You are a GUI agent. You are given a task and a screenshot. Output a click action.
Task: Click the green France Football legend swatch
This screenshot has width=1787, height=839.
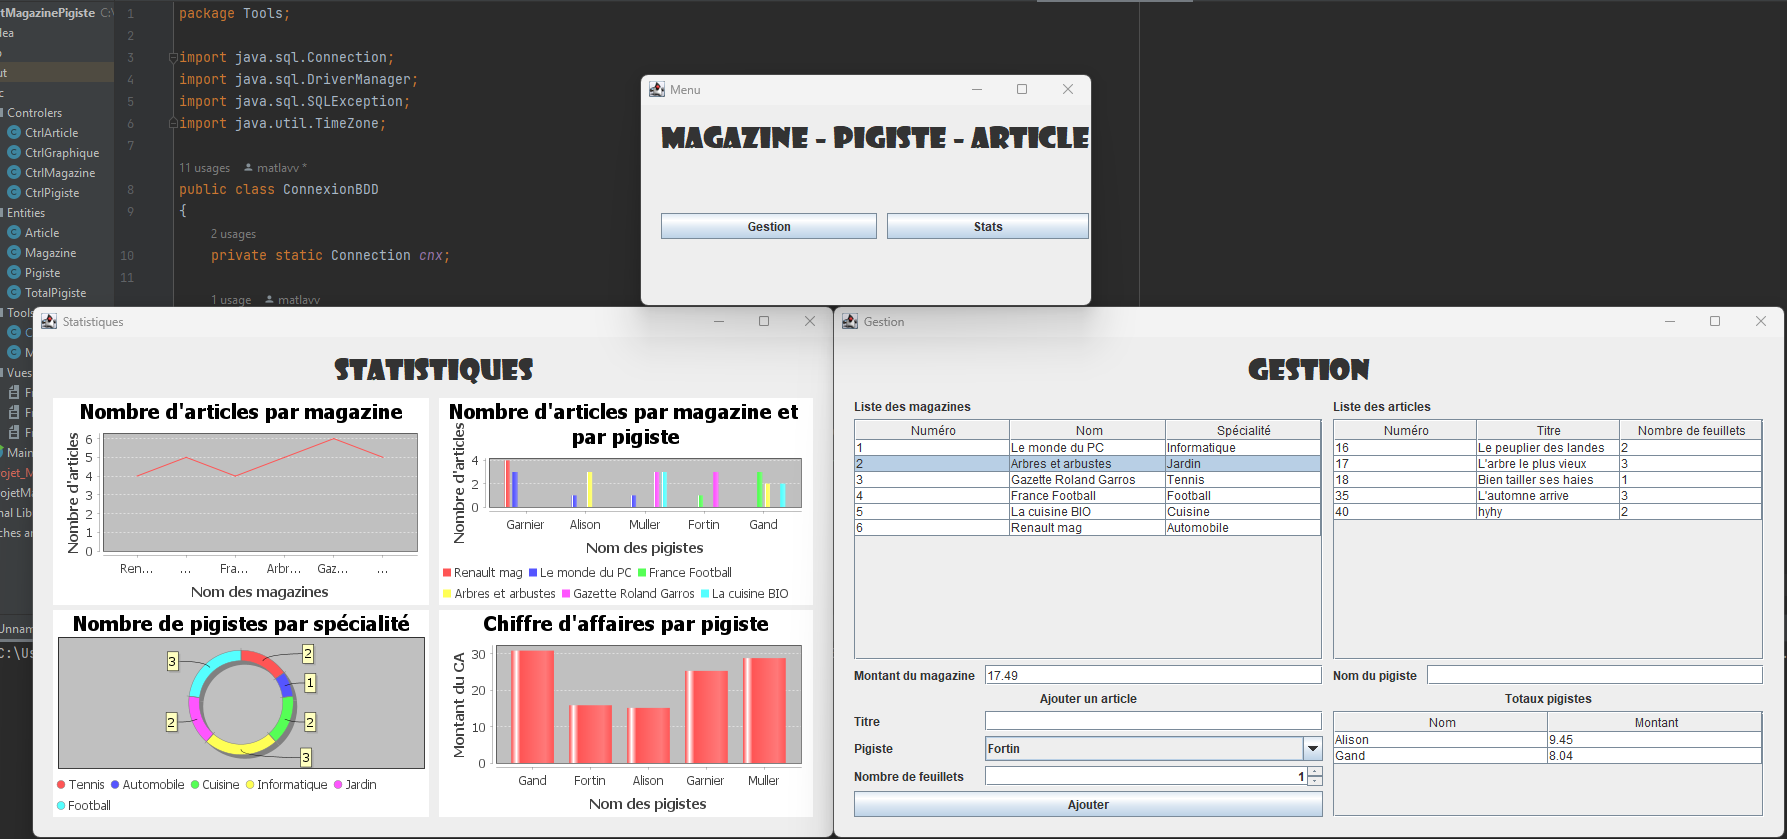click(642, 573)
